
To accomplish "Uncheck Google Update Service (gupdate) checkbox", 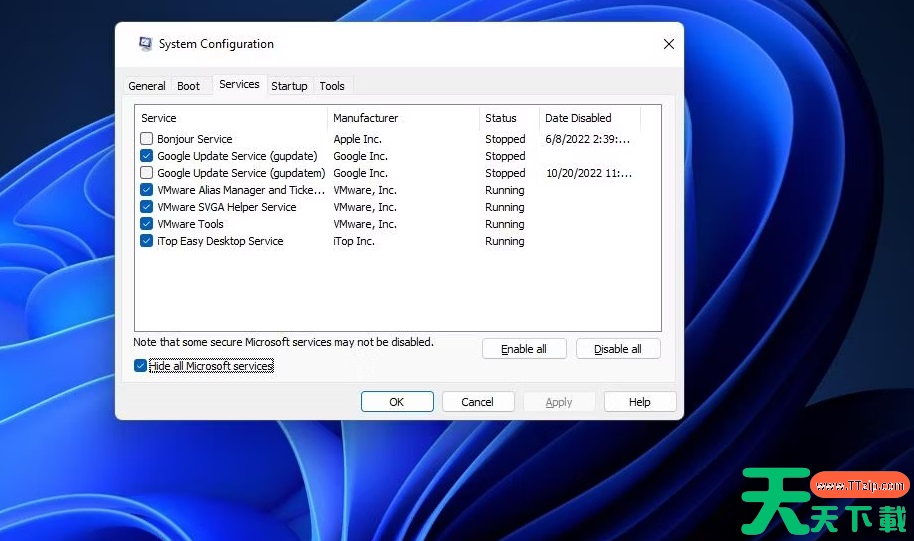I will [x=146, y=156].
